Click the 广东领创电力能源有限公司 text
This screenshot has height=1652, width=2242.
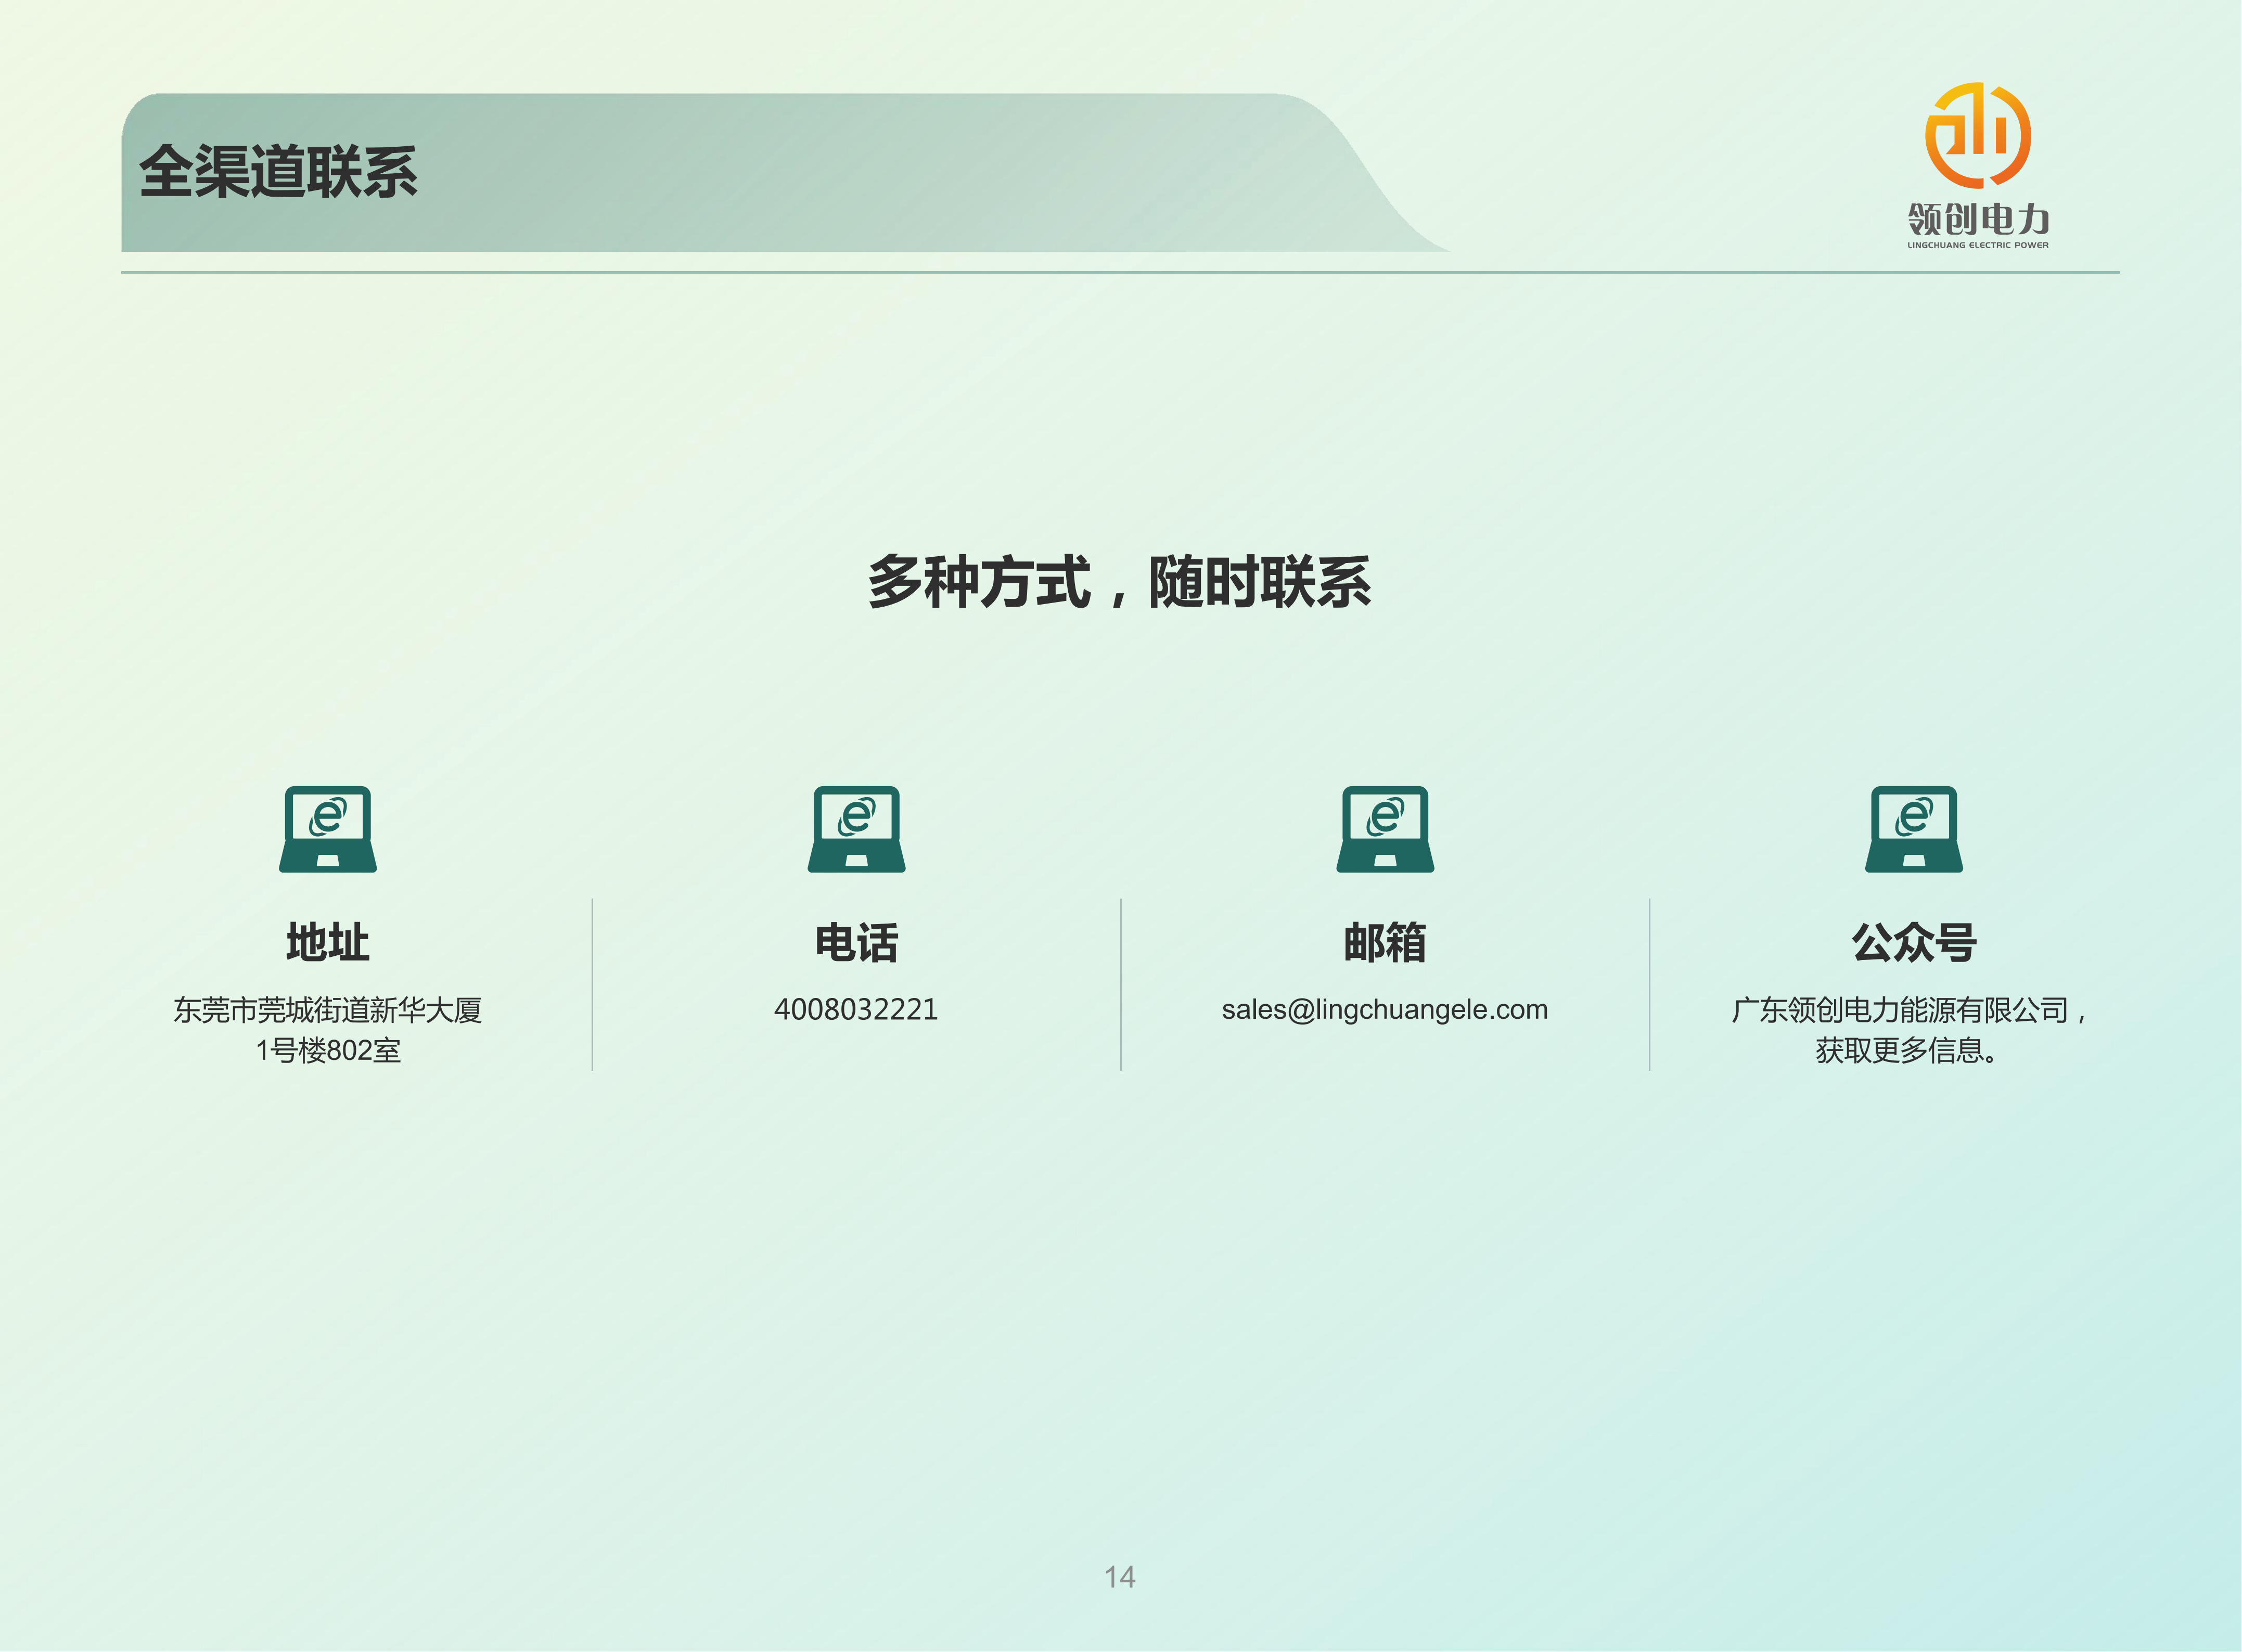[x=1900, y=1010]
